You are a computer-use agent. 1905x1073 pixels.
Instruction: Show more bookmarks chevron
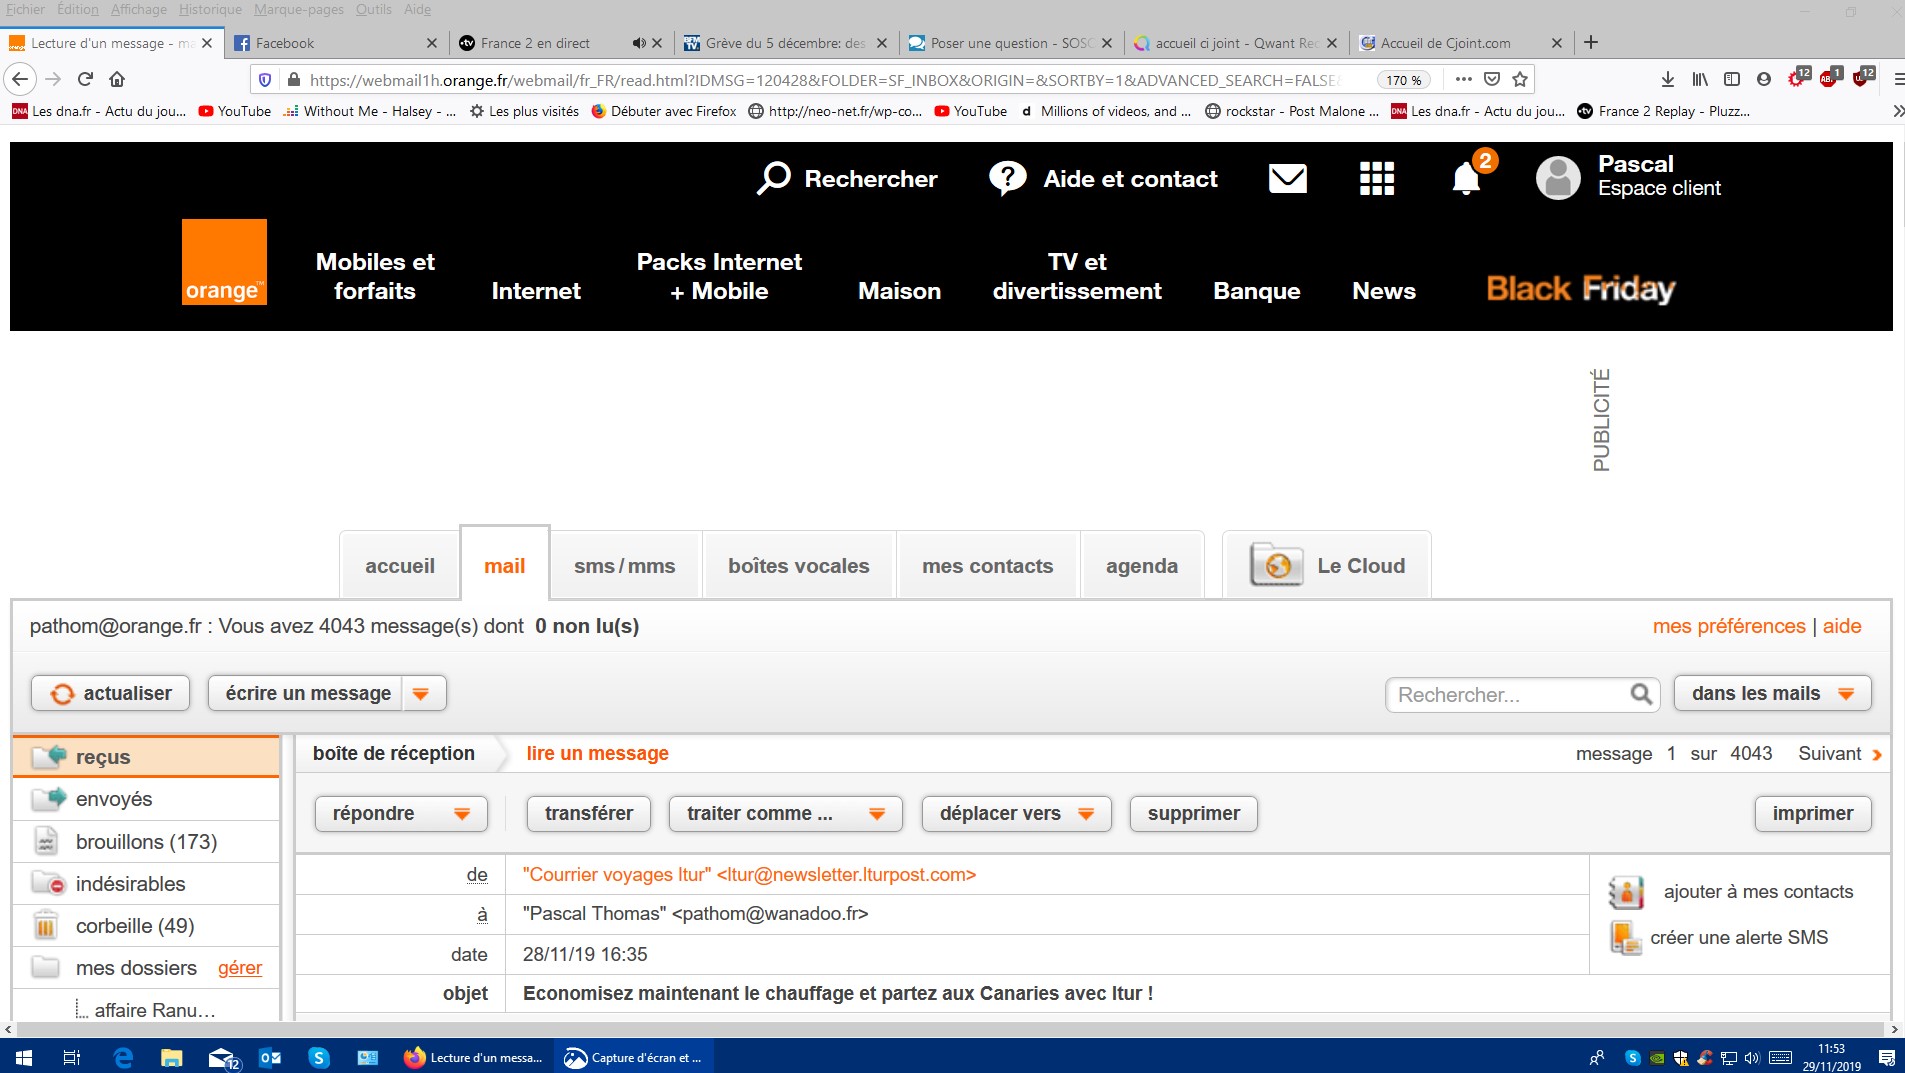click(x=1897, y=111)
